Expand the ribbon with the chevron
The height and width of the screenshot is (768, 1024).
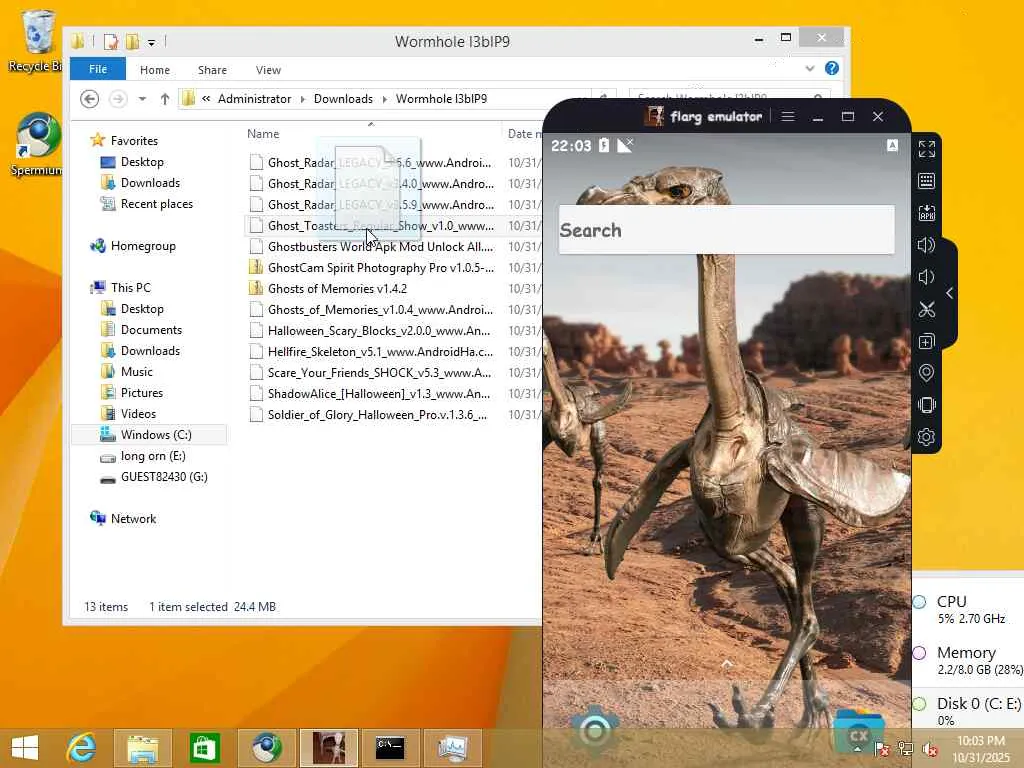point(810,68)
